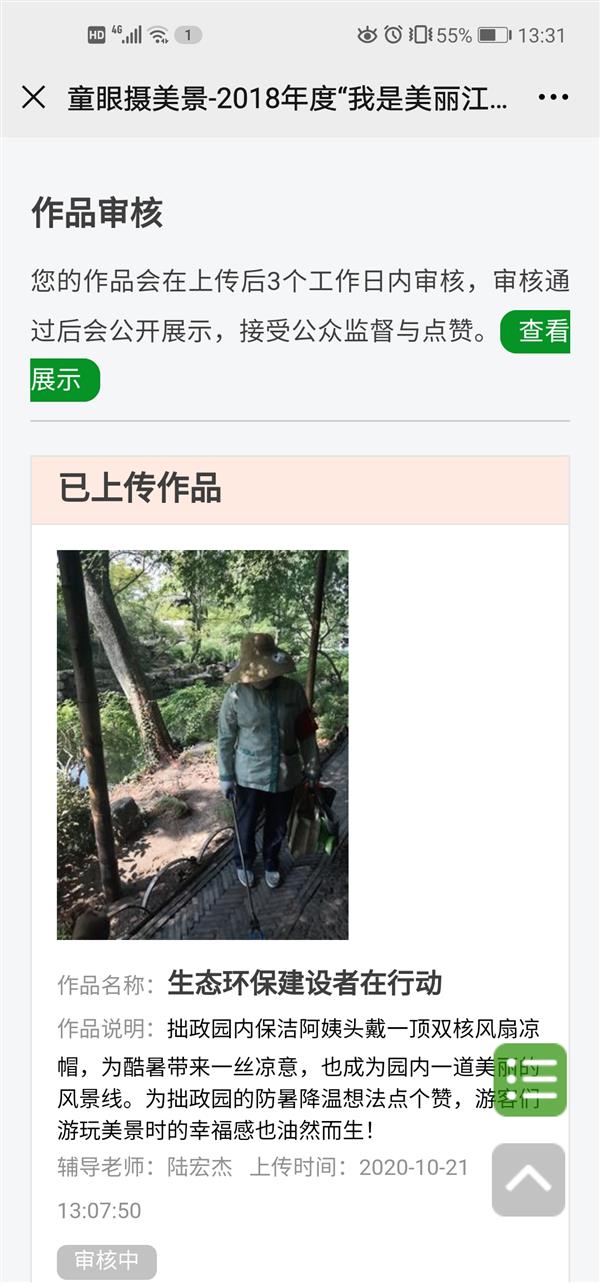This screenshot has height=1283, width=600.
Task: Tap the battery icon in status bar
Action: coord(494,35)
